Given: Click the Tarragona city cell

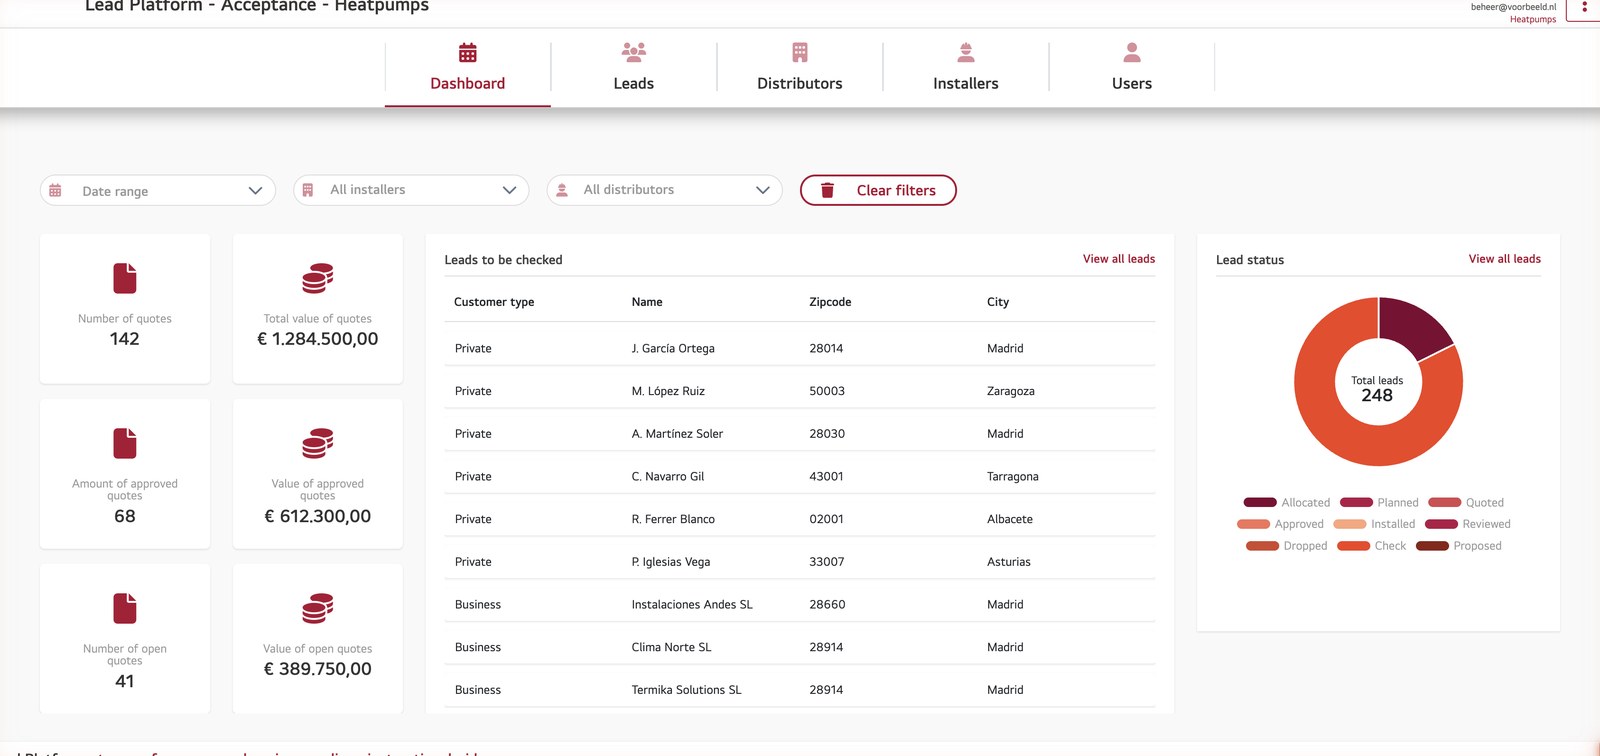Looking at the screenshot, I should [1013, 476].
